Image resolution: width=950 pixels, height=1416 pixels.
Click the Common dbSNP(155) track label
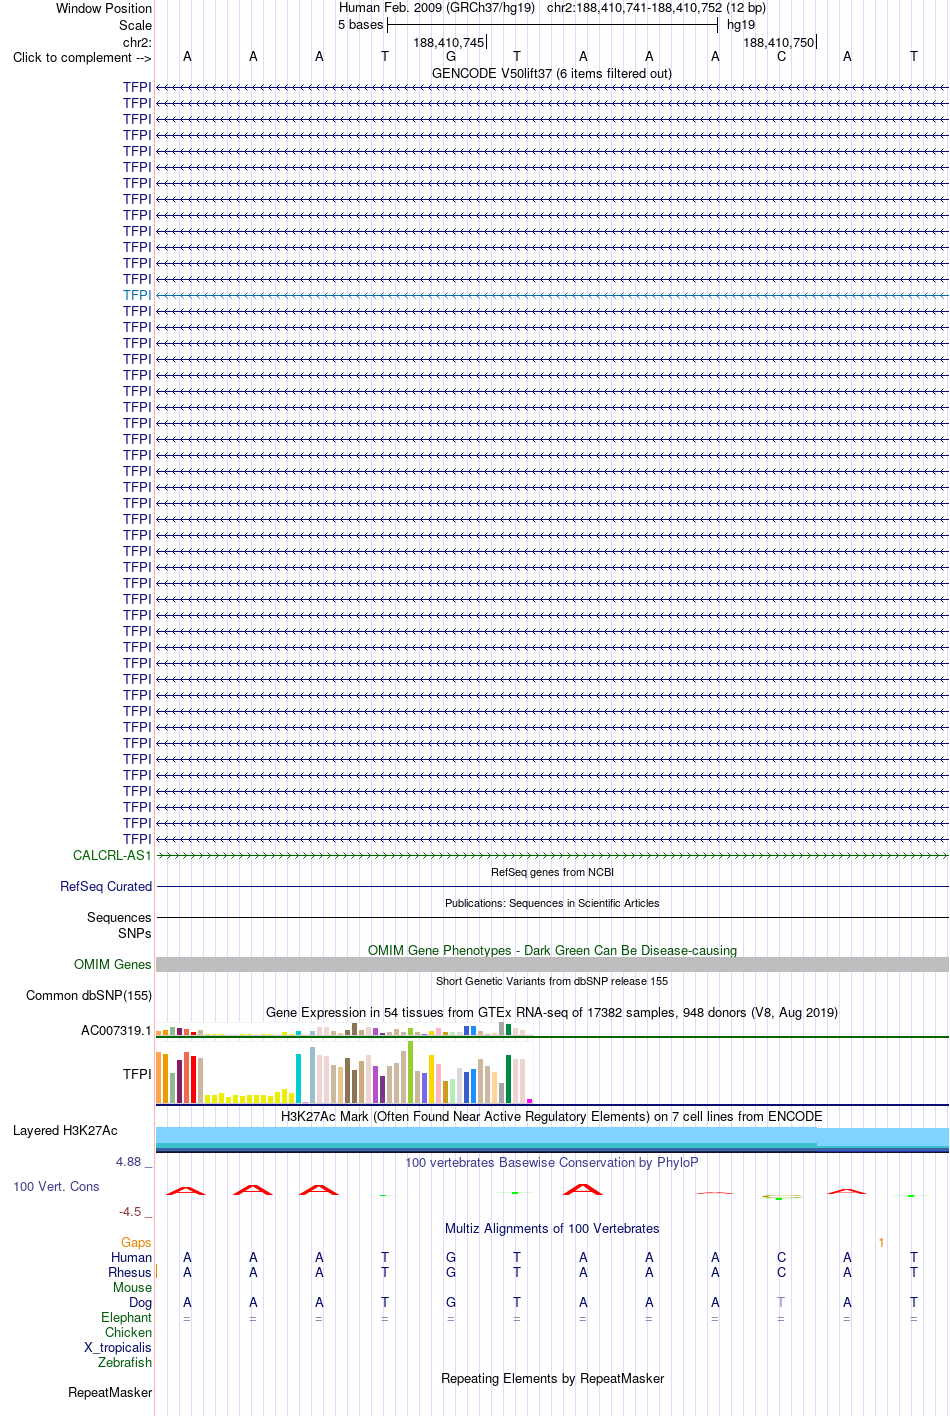pyautogui.click(x=89, y=995)
